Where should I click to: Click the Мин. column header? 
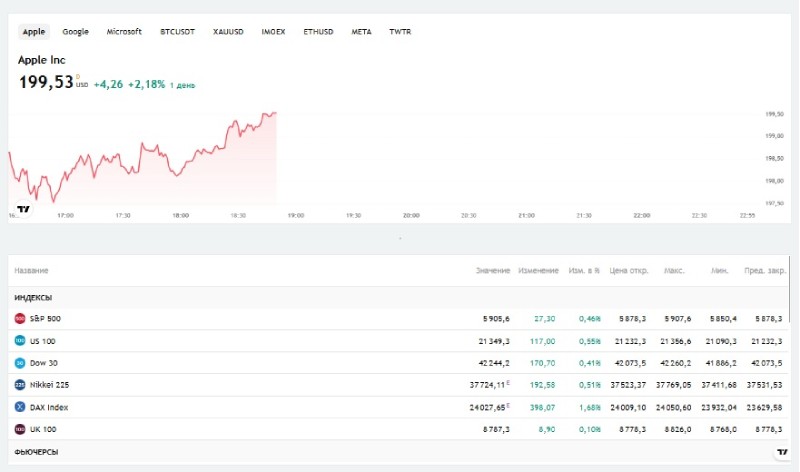(x=719, y=270)
